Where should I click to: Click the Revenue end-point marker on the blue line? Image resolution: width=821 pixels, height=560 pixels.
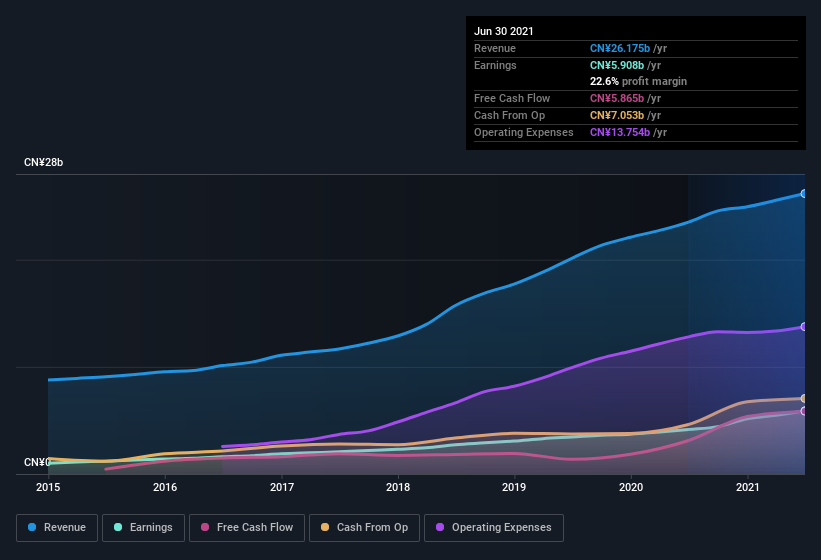point(803,194)
